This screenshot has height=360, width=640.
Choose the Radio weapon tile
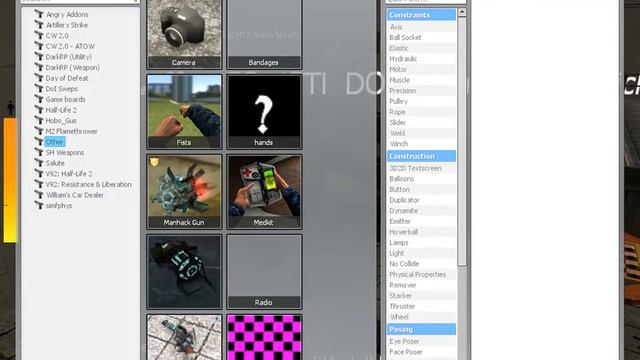(x=264, y=271)
